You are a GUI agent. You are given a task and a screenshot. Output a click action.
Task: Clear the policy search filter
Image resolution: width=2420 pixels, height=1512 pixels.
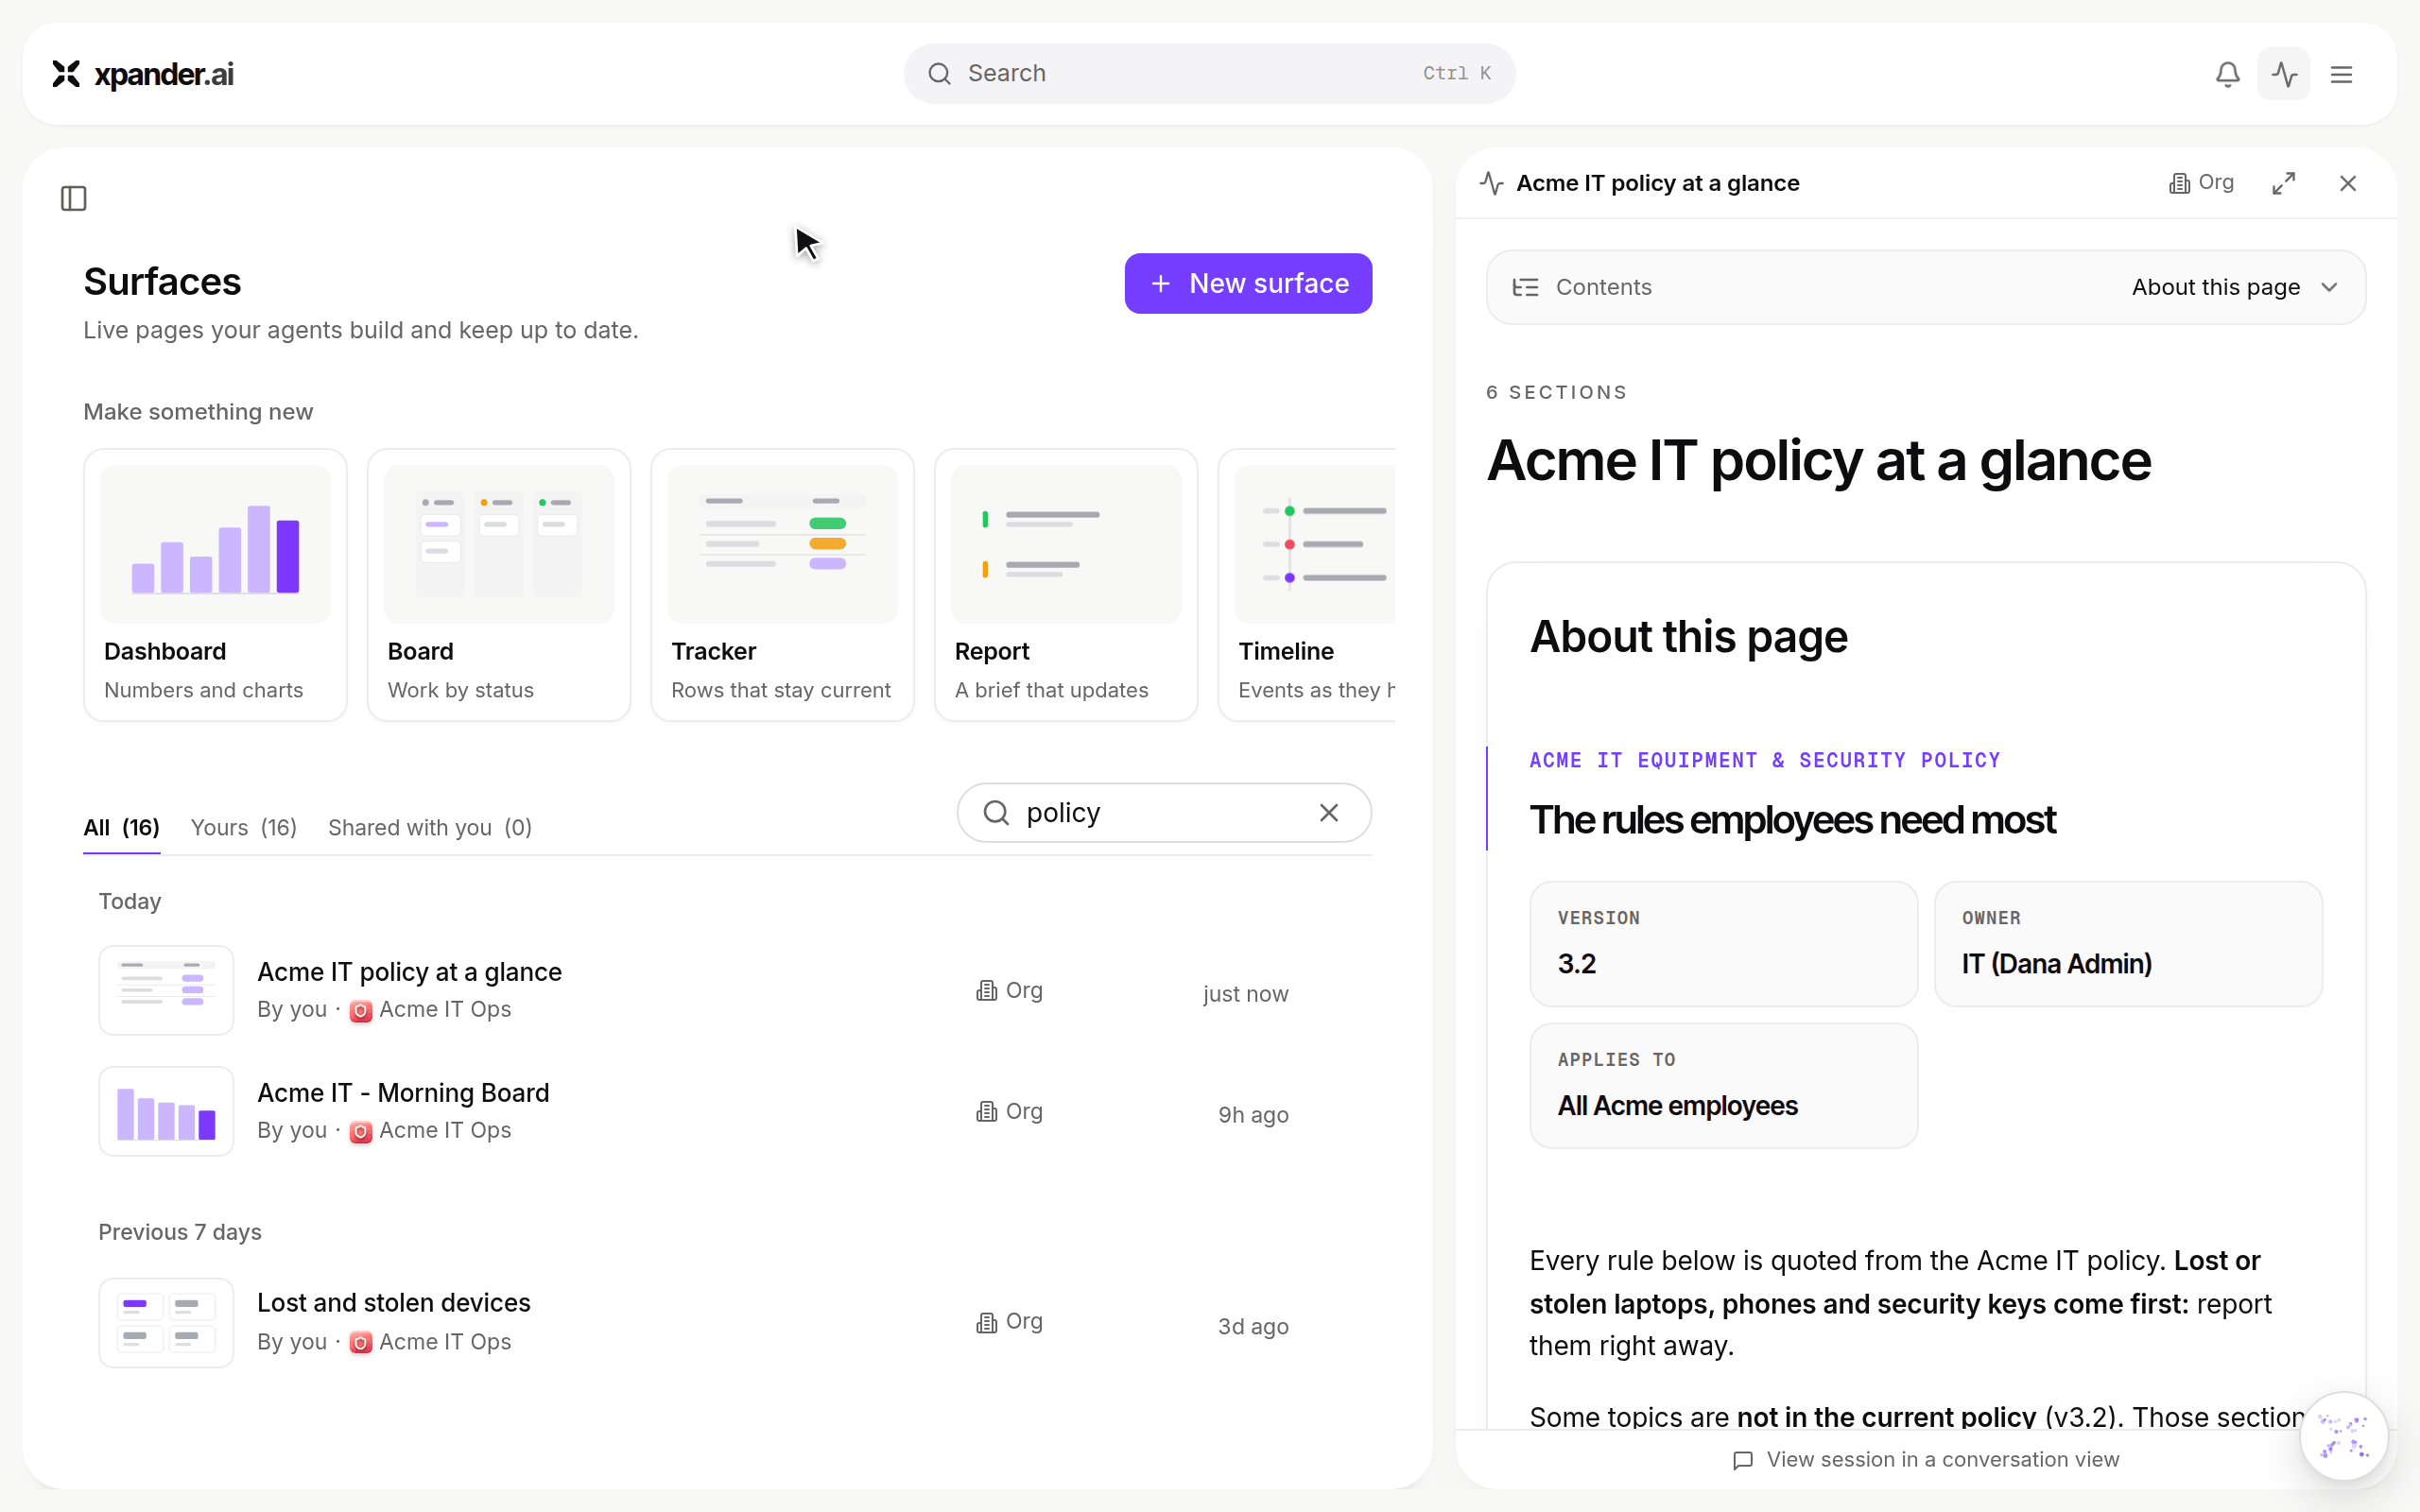(x=1329, y=813)
